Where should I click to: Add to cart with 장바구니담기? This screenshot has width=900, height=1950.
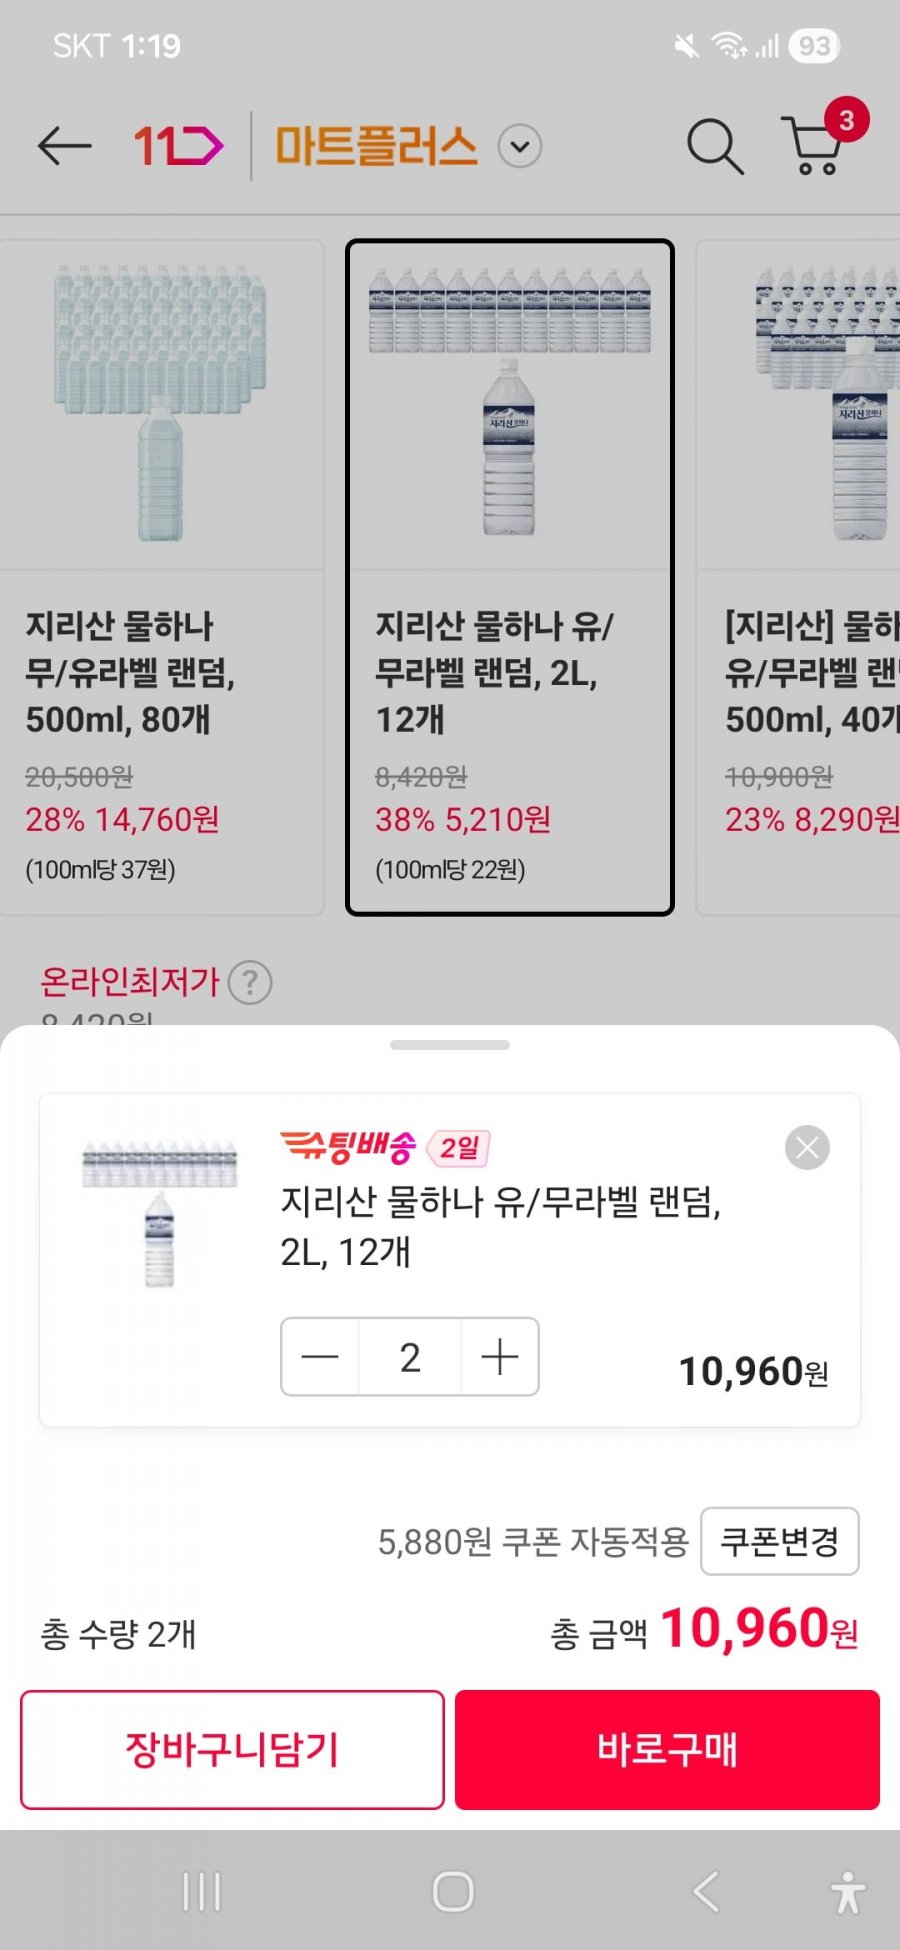232,1749
